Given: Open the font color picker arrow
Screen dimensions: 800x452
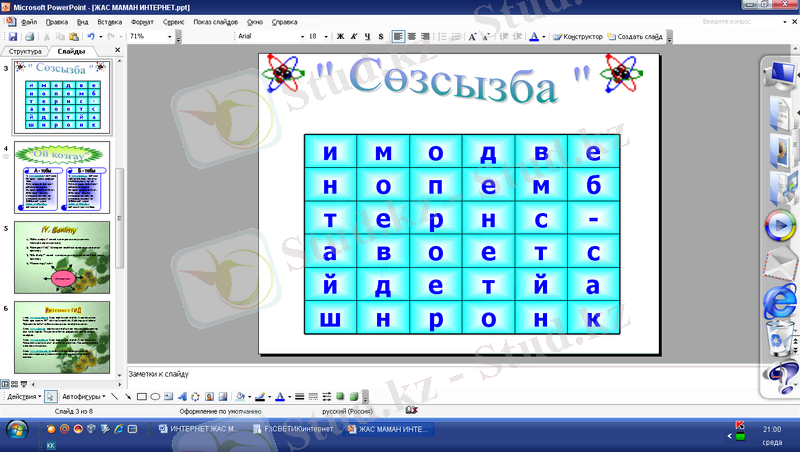Looking at the screenshot, I should point(544,36).
